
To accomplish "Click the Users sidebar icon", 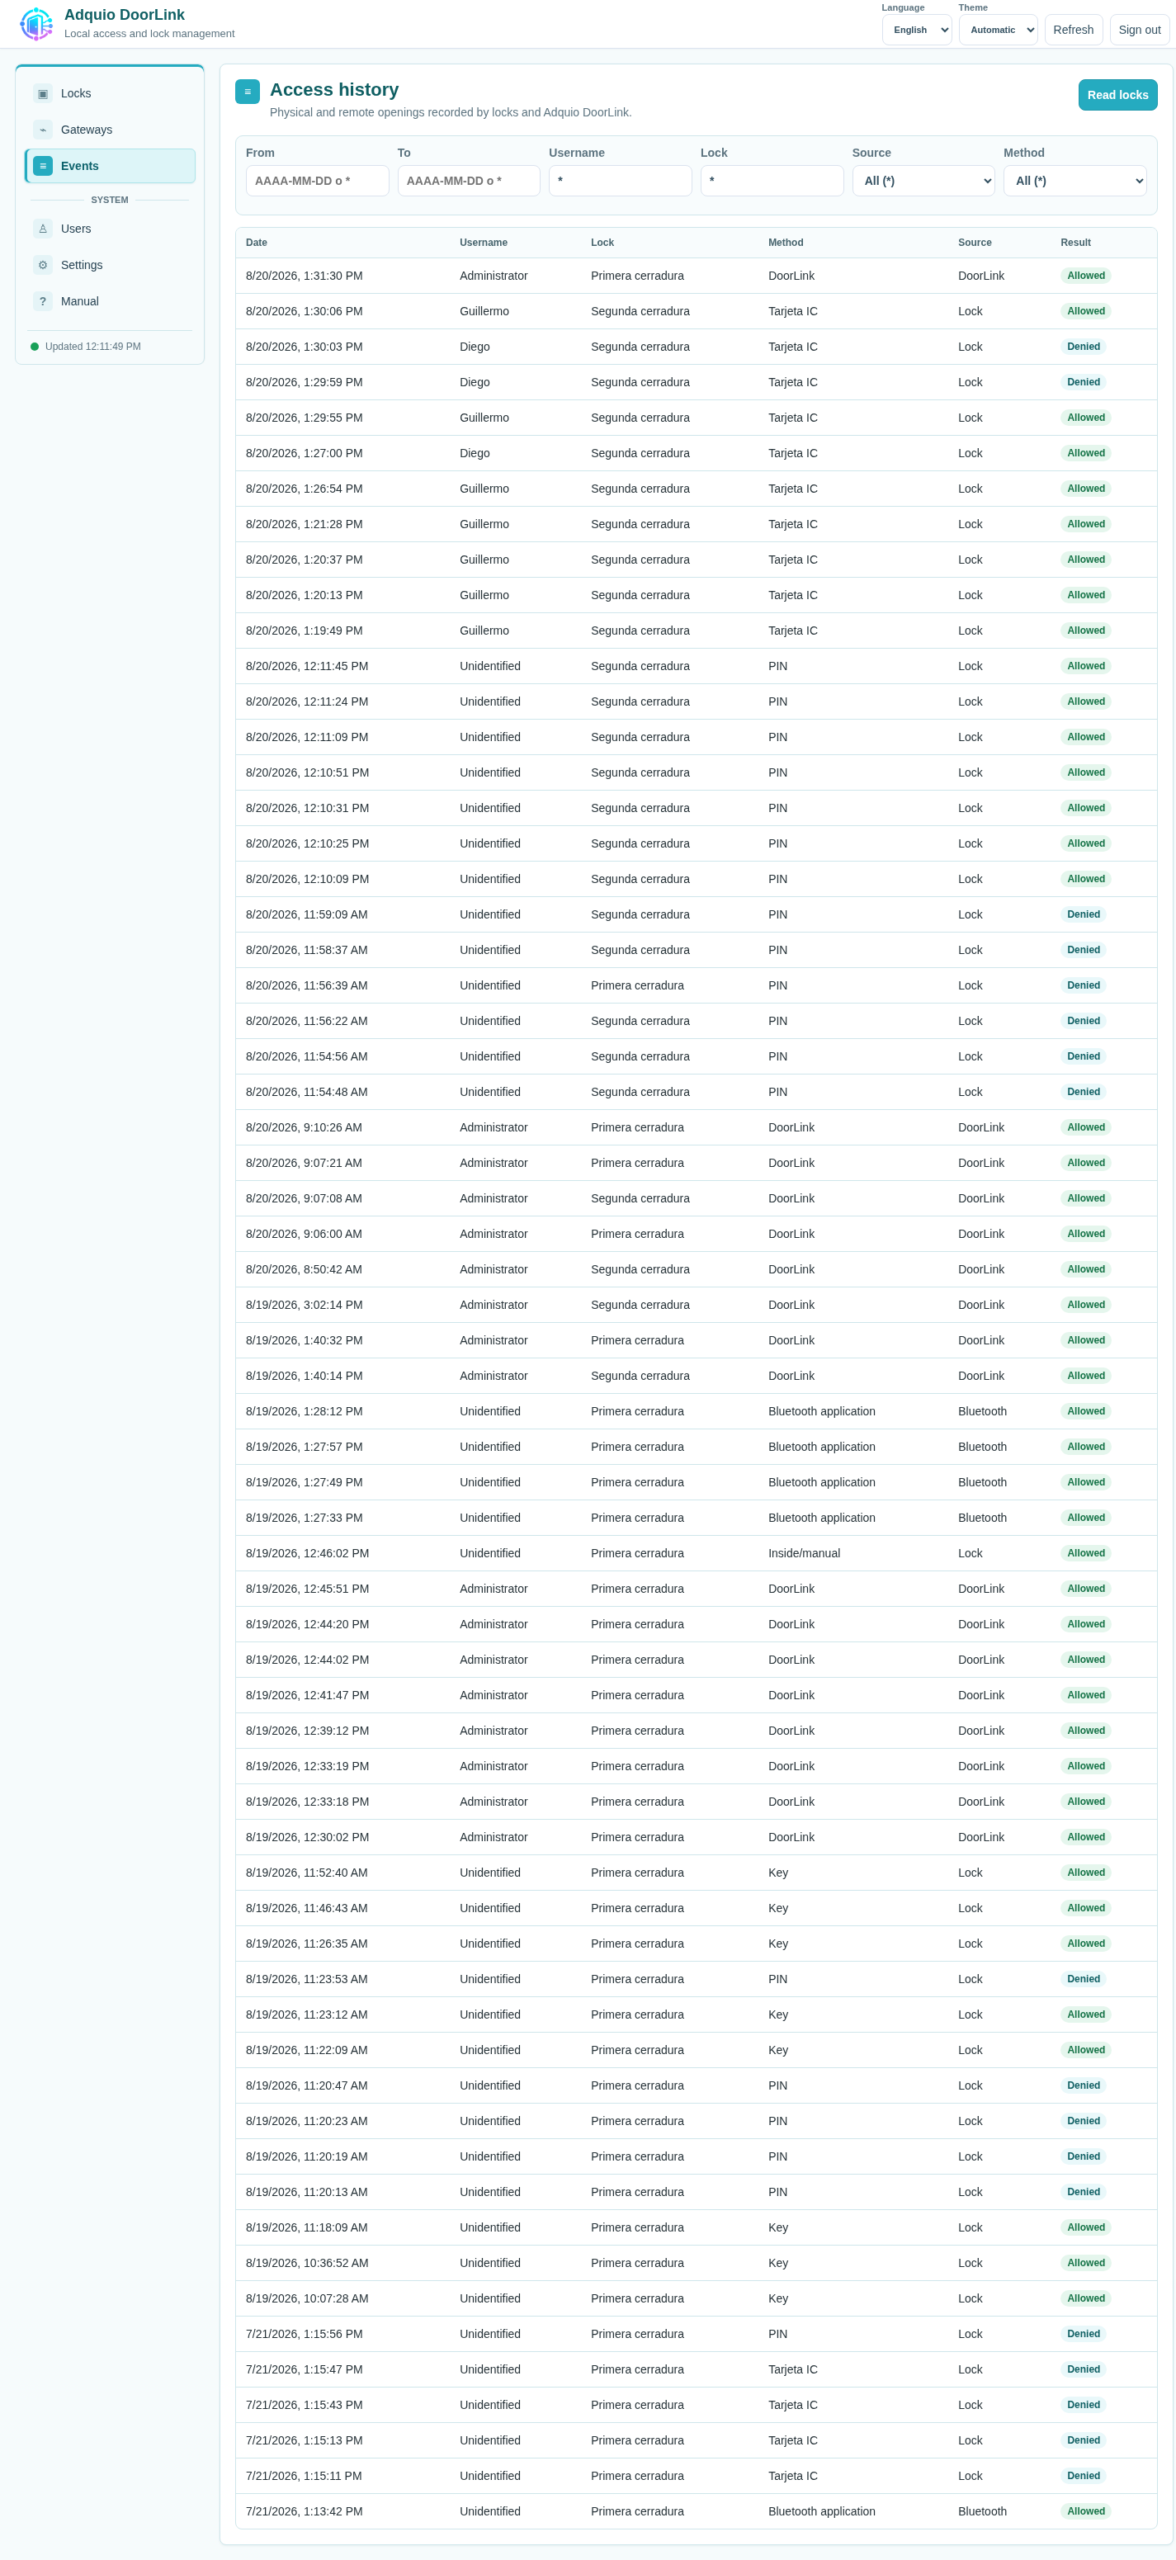I will click(43, 229).
